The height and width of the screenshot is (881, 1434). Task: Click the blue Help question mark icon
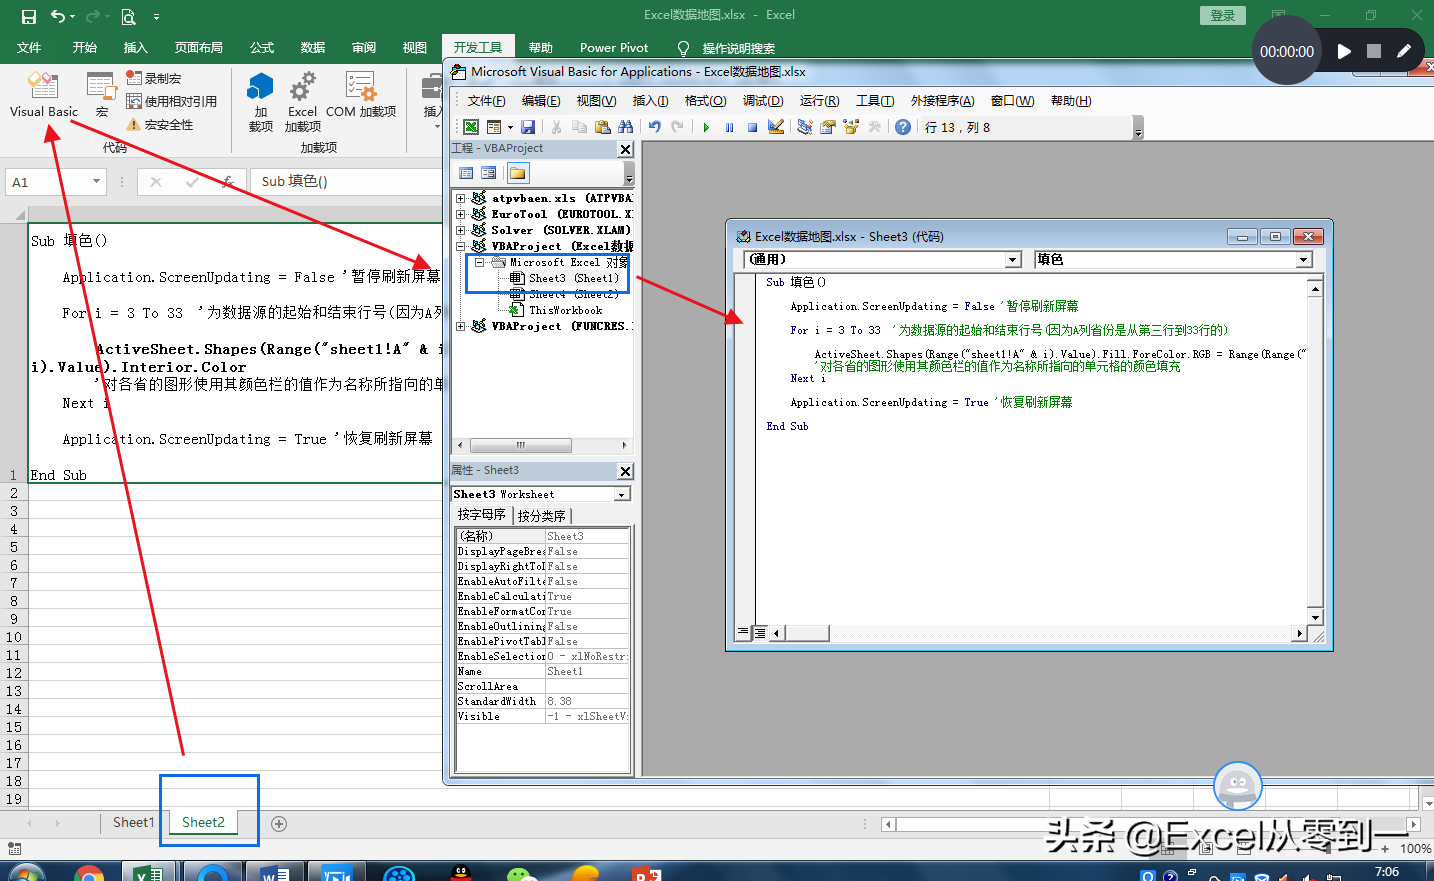click(903, 127)
